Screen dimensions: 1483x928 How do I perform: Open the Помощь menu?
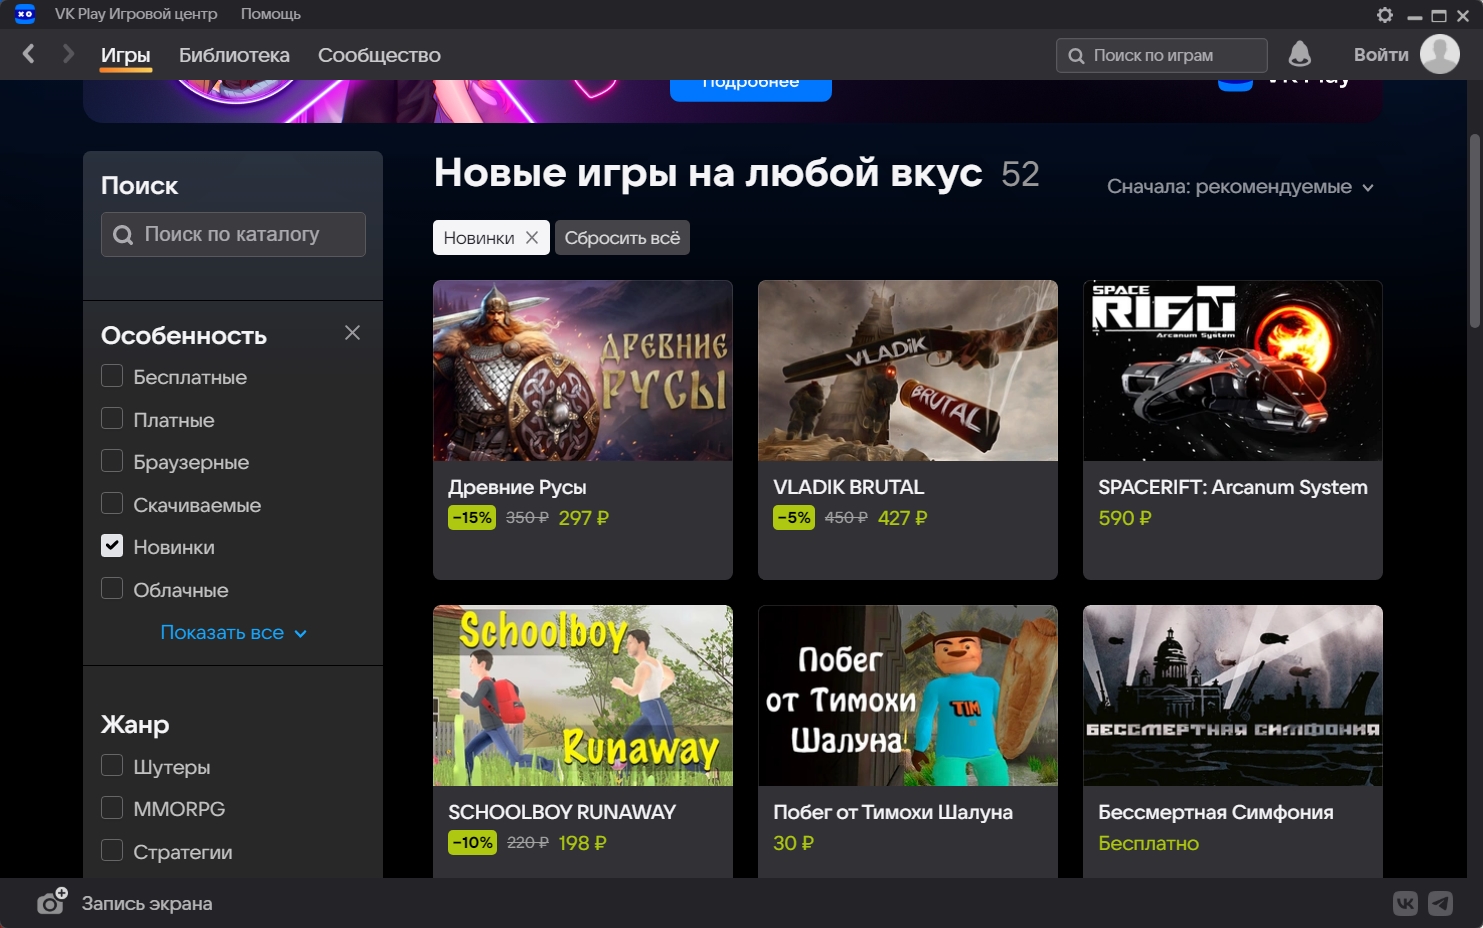tap(270, 14)
